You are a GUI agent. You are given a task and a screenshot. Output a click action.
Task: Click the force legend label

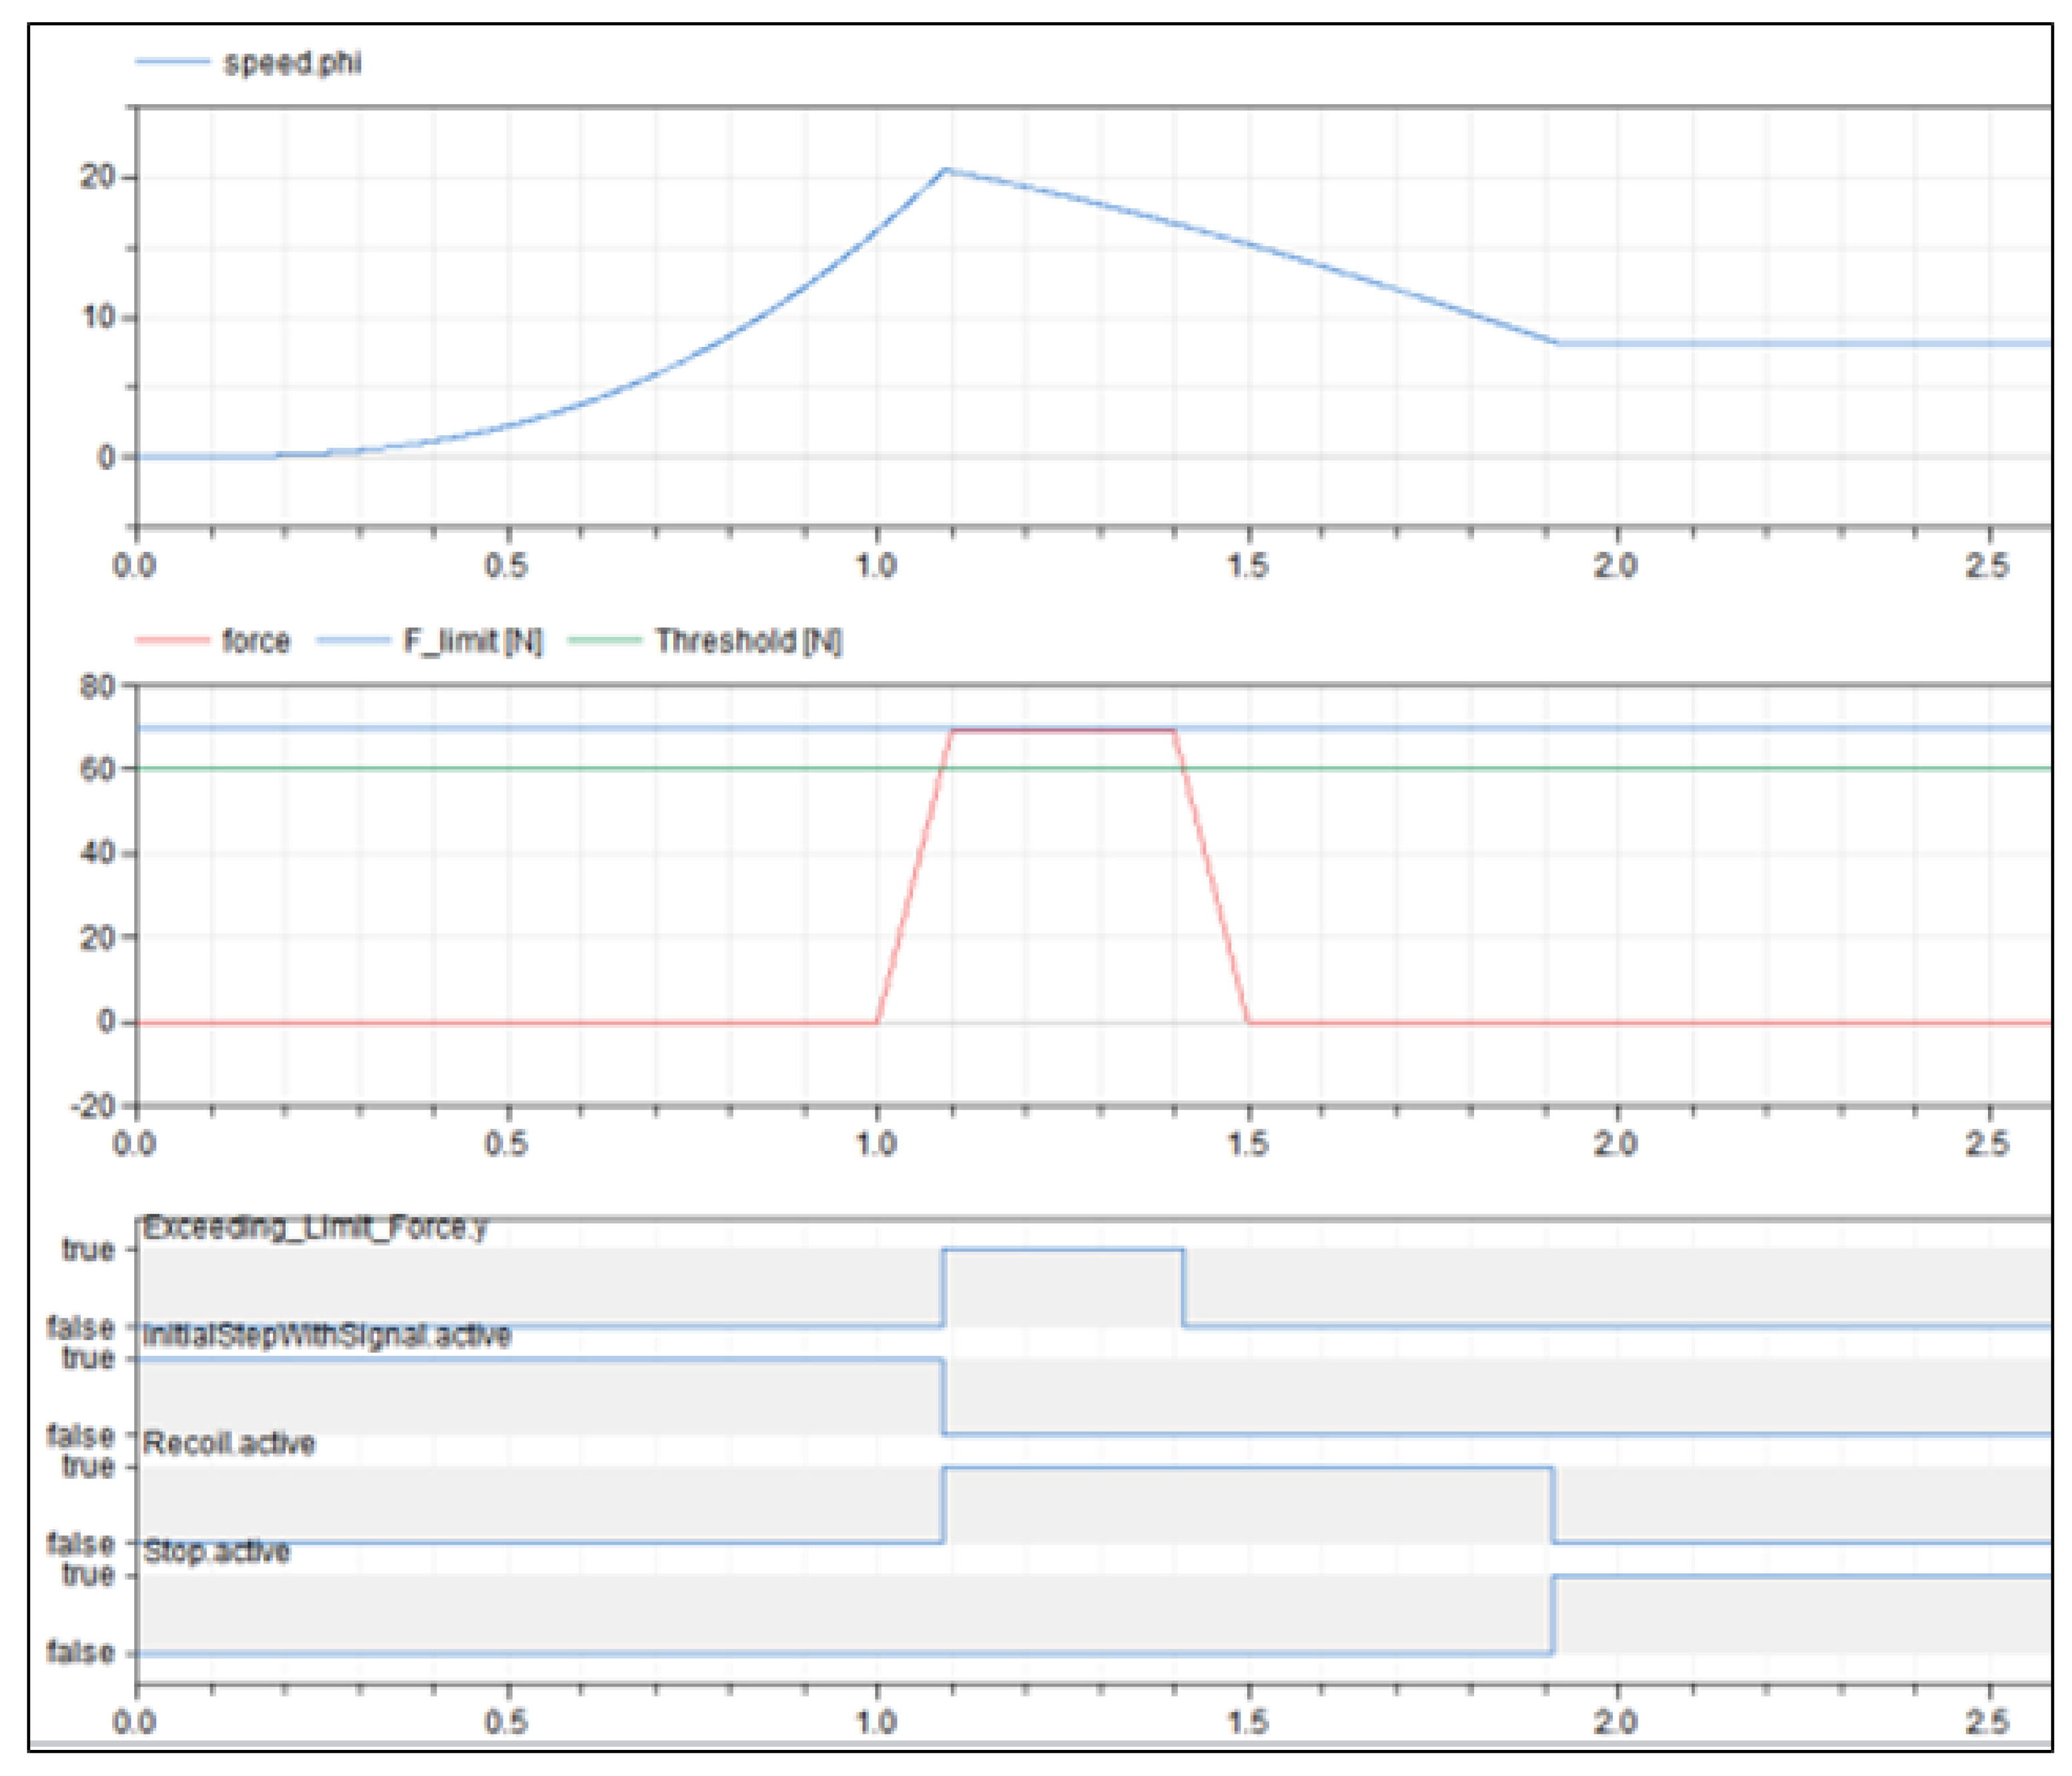256,640
